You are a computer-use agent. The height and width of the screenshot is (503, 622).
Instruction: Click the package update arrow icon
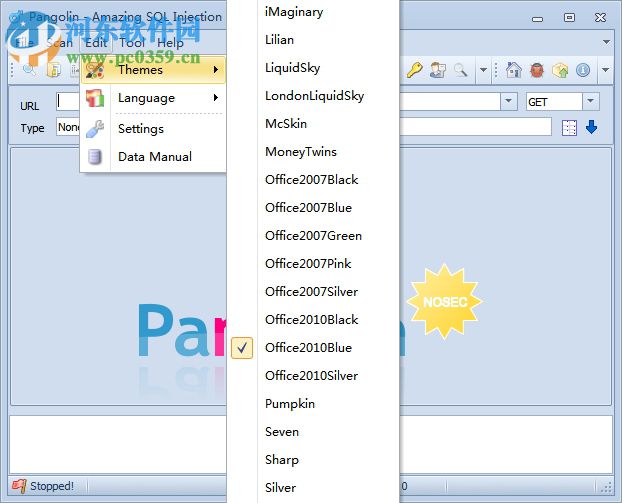560,71
